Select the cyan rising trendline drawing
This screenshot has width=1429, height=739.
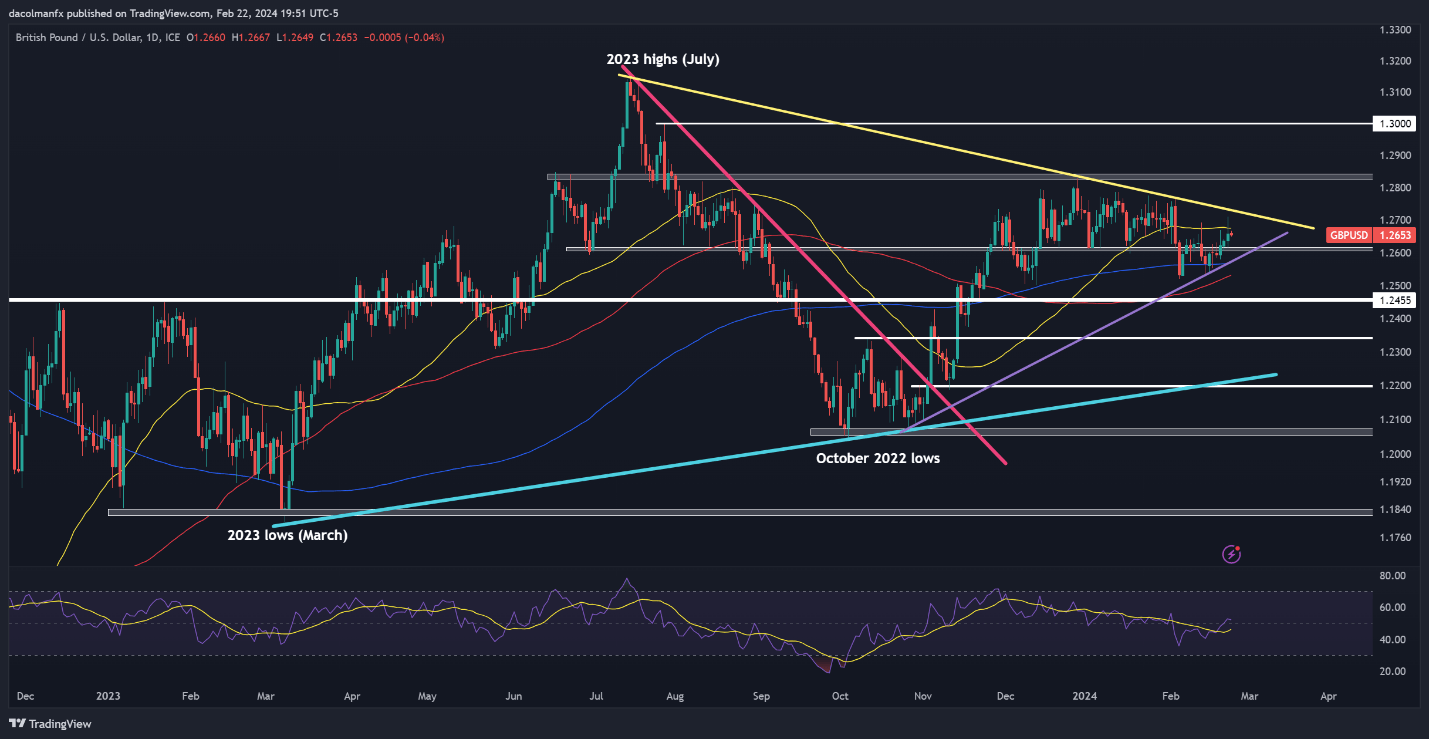click(x=775, y=449)
